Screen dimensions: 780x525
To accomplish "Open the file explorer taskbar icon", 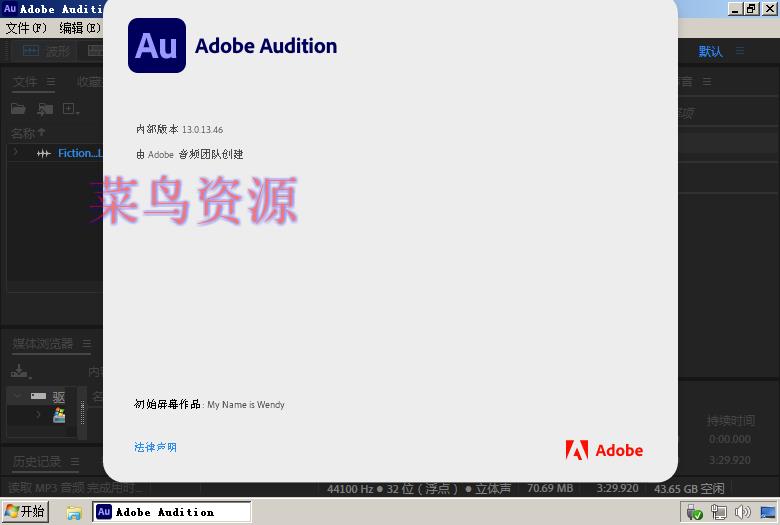I will coord(74,512).
